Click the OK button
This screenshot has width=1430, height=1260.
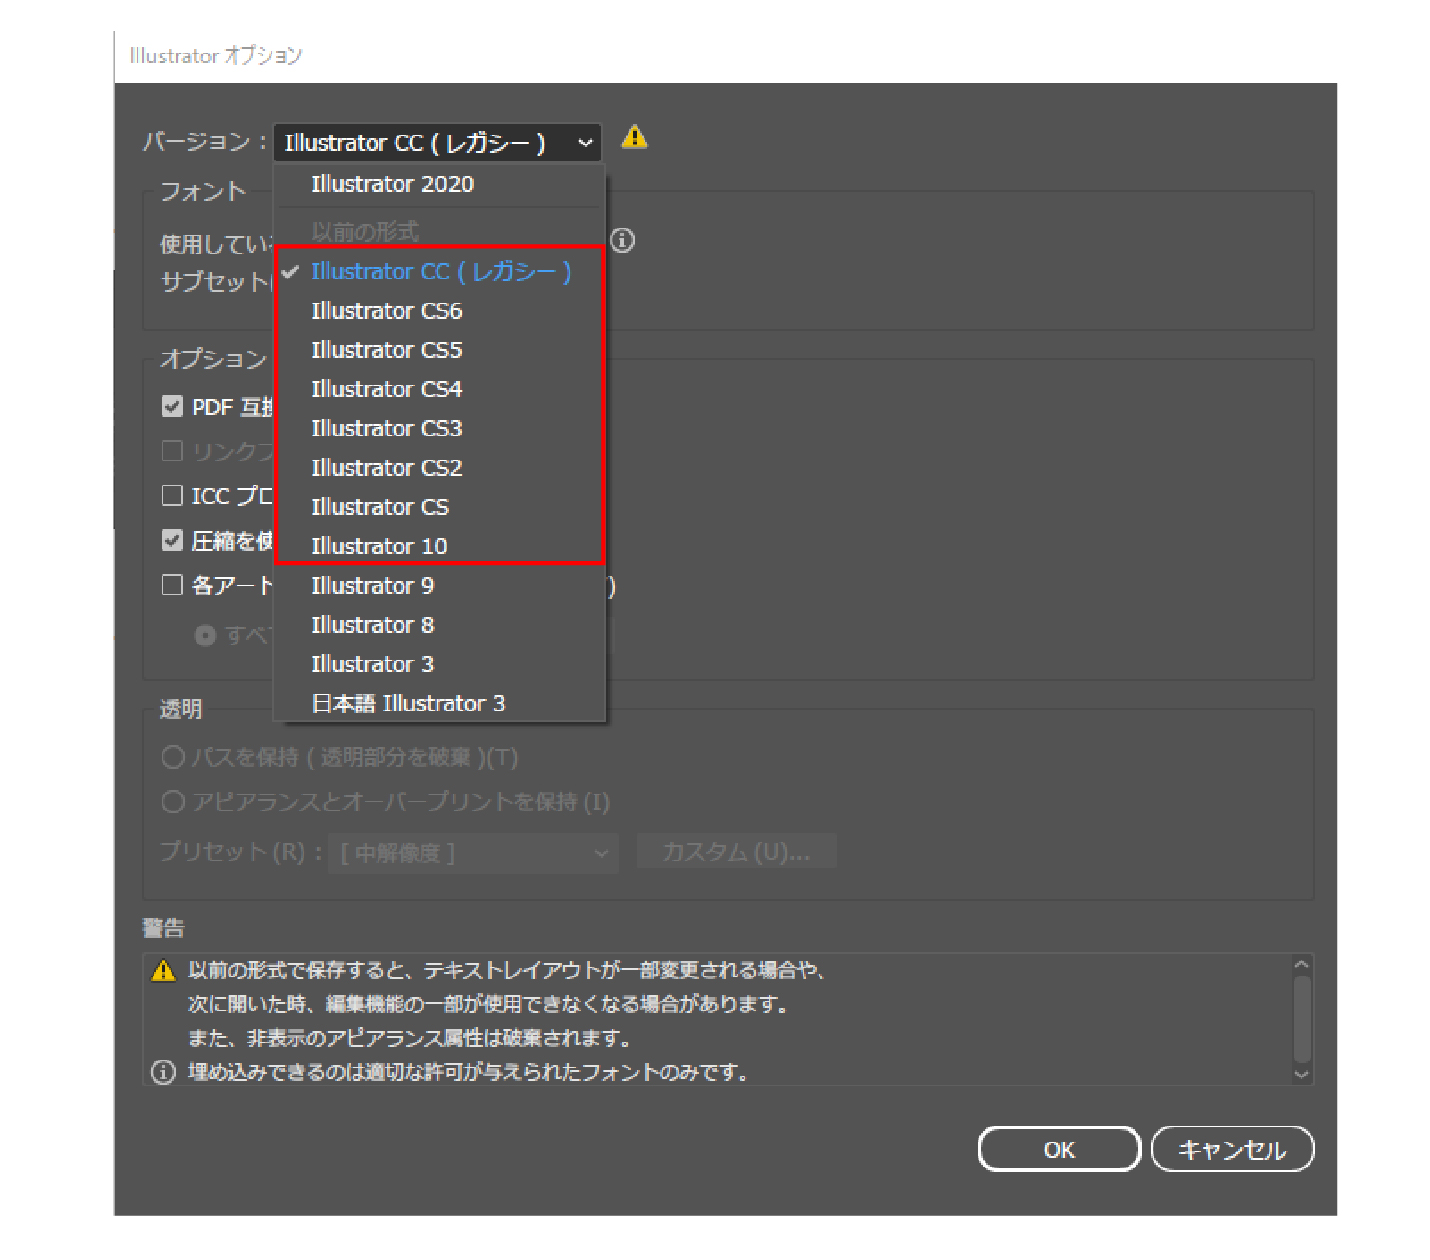coord(1059,1149)
